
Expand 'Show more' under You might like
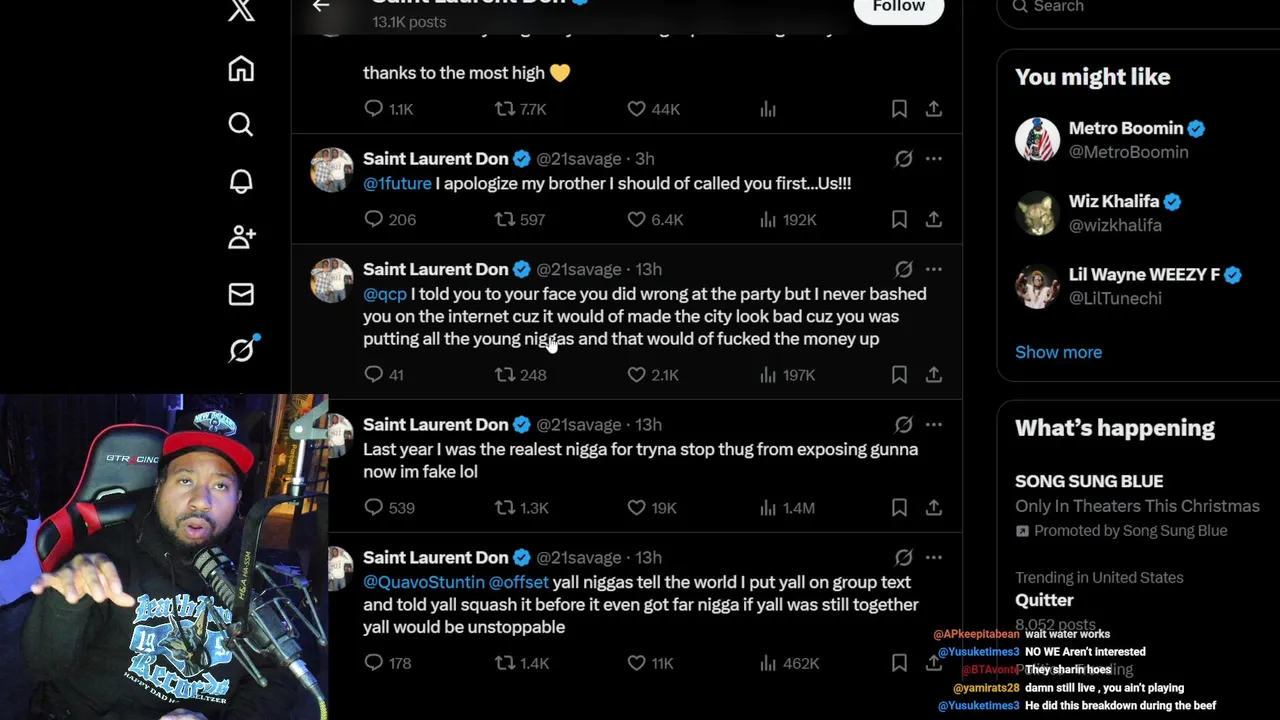1058,352
